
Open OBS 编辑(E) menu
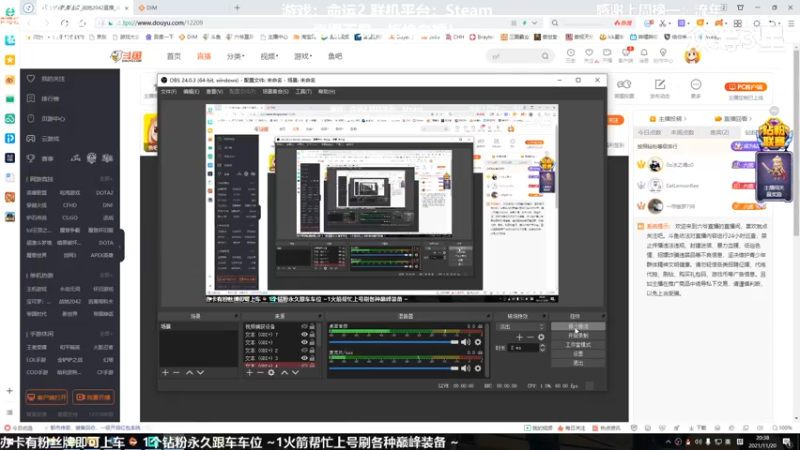191,92
